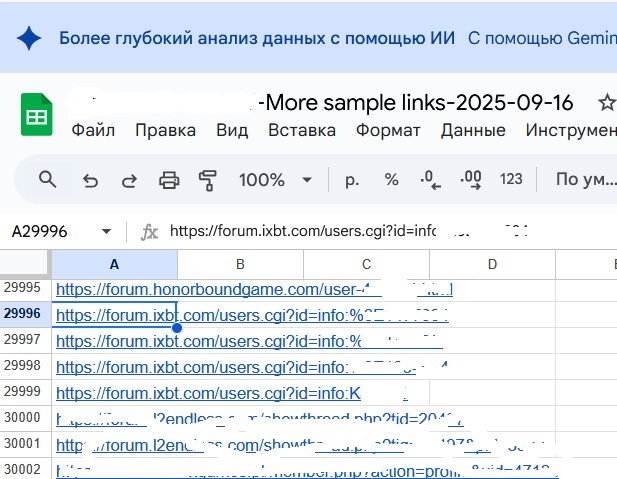Open l2endless showthread link in row 30000

(260, 419)
